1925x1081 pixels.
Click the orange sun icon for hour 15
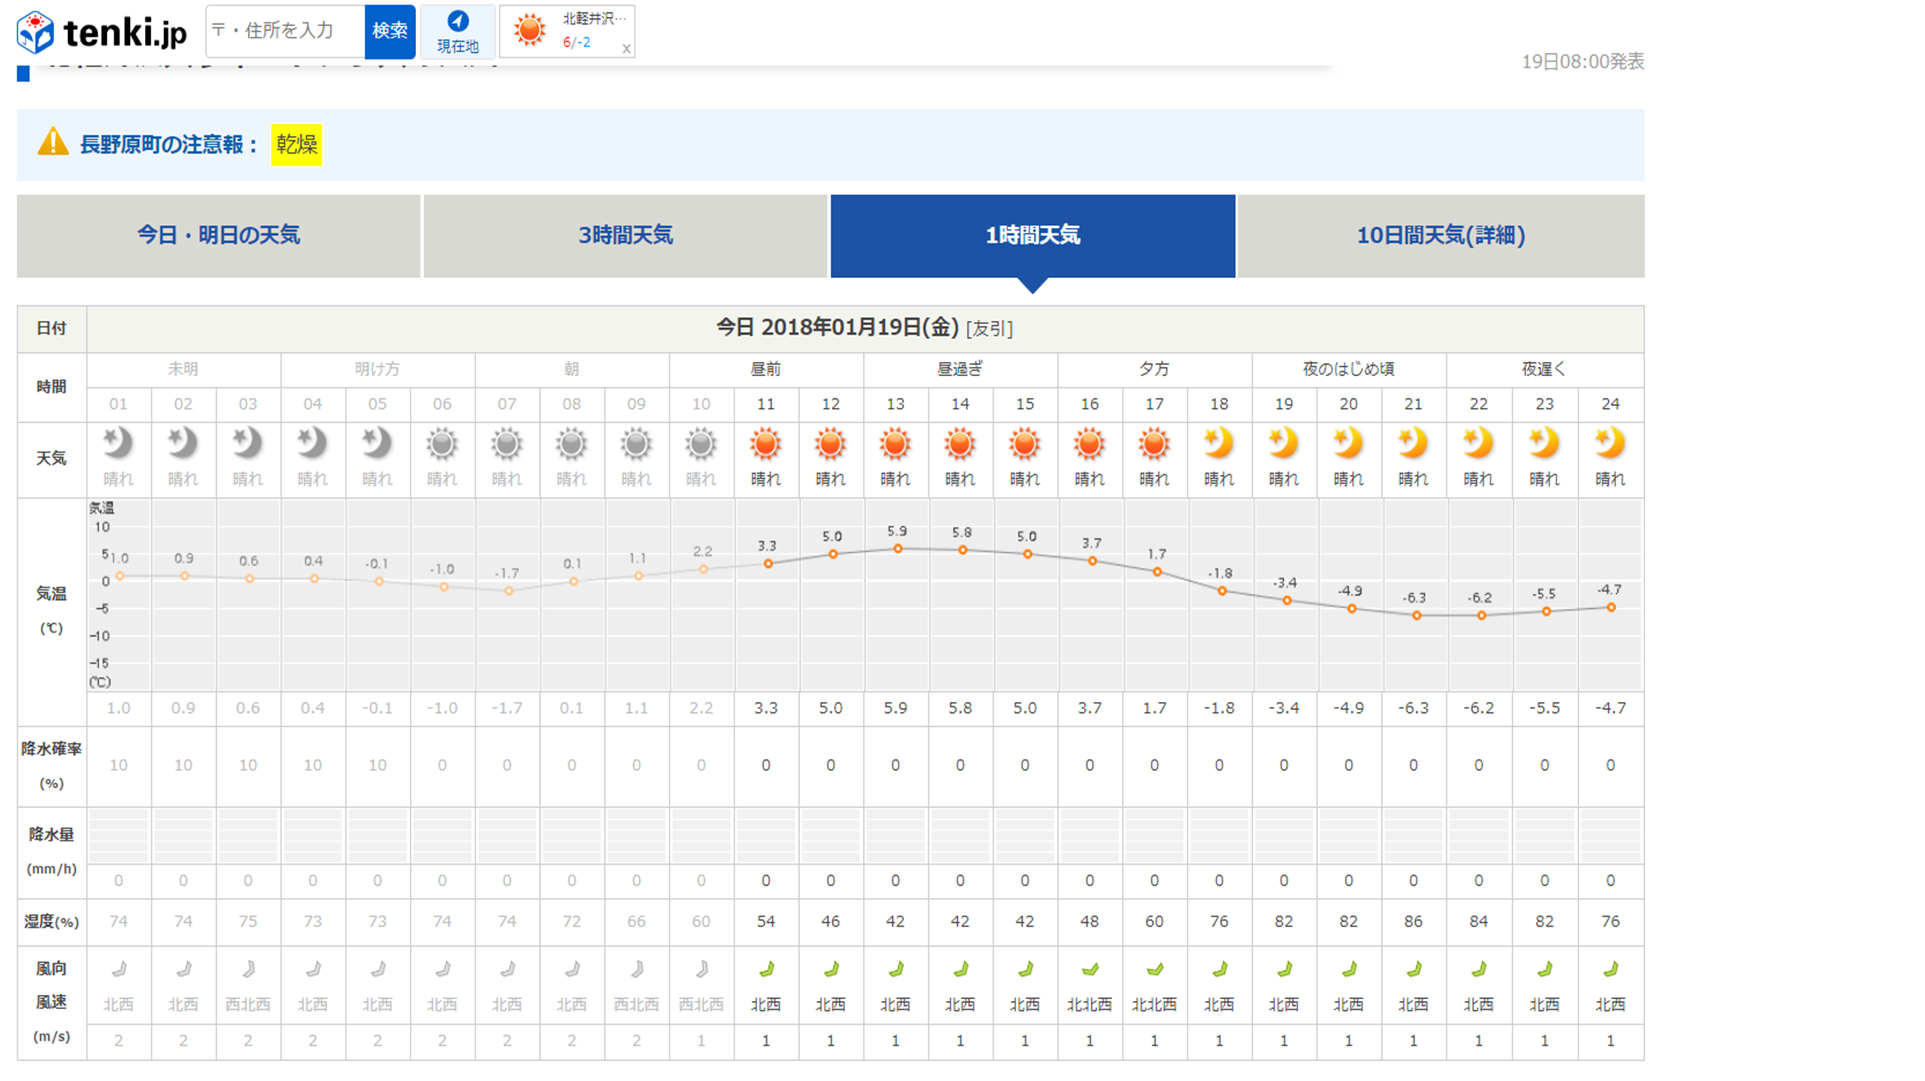1025,443
